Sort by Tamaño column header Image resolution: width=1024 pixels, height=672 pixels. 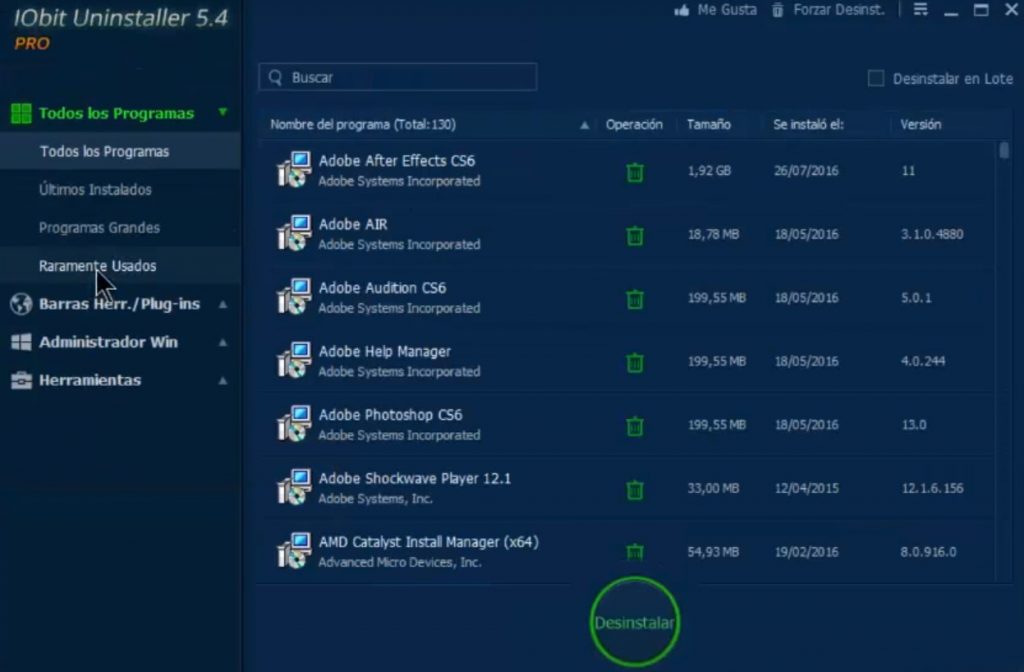(x=709, y=125)
